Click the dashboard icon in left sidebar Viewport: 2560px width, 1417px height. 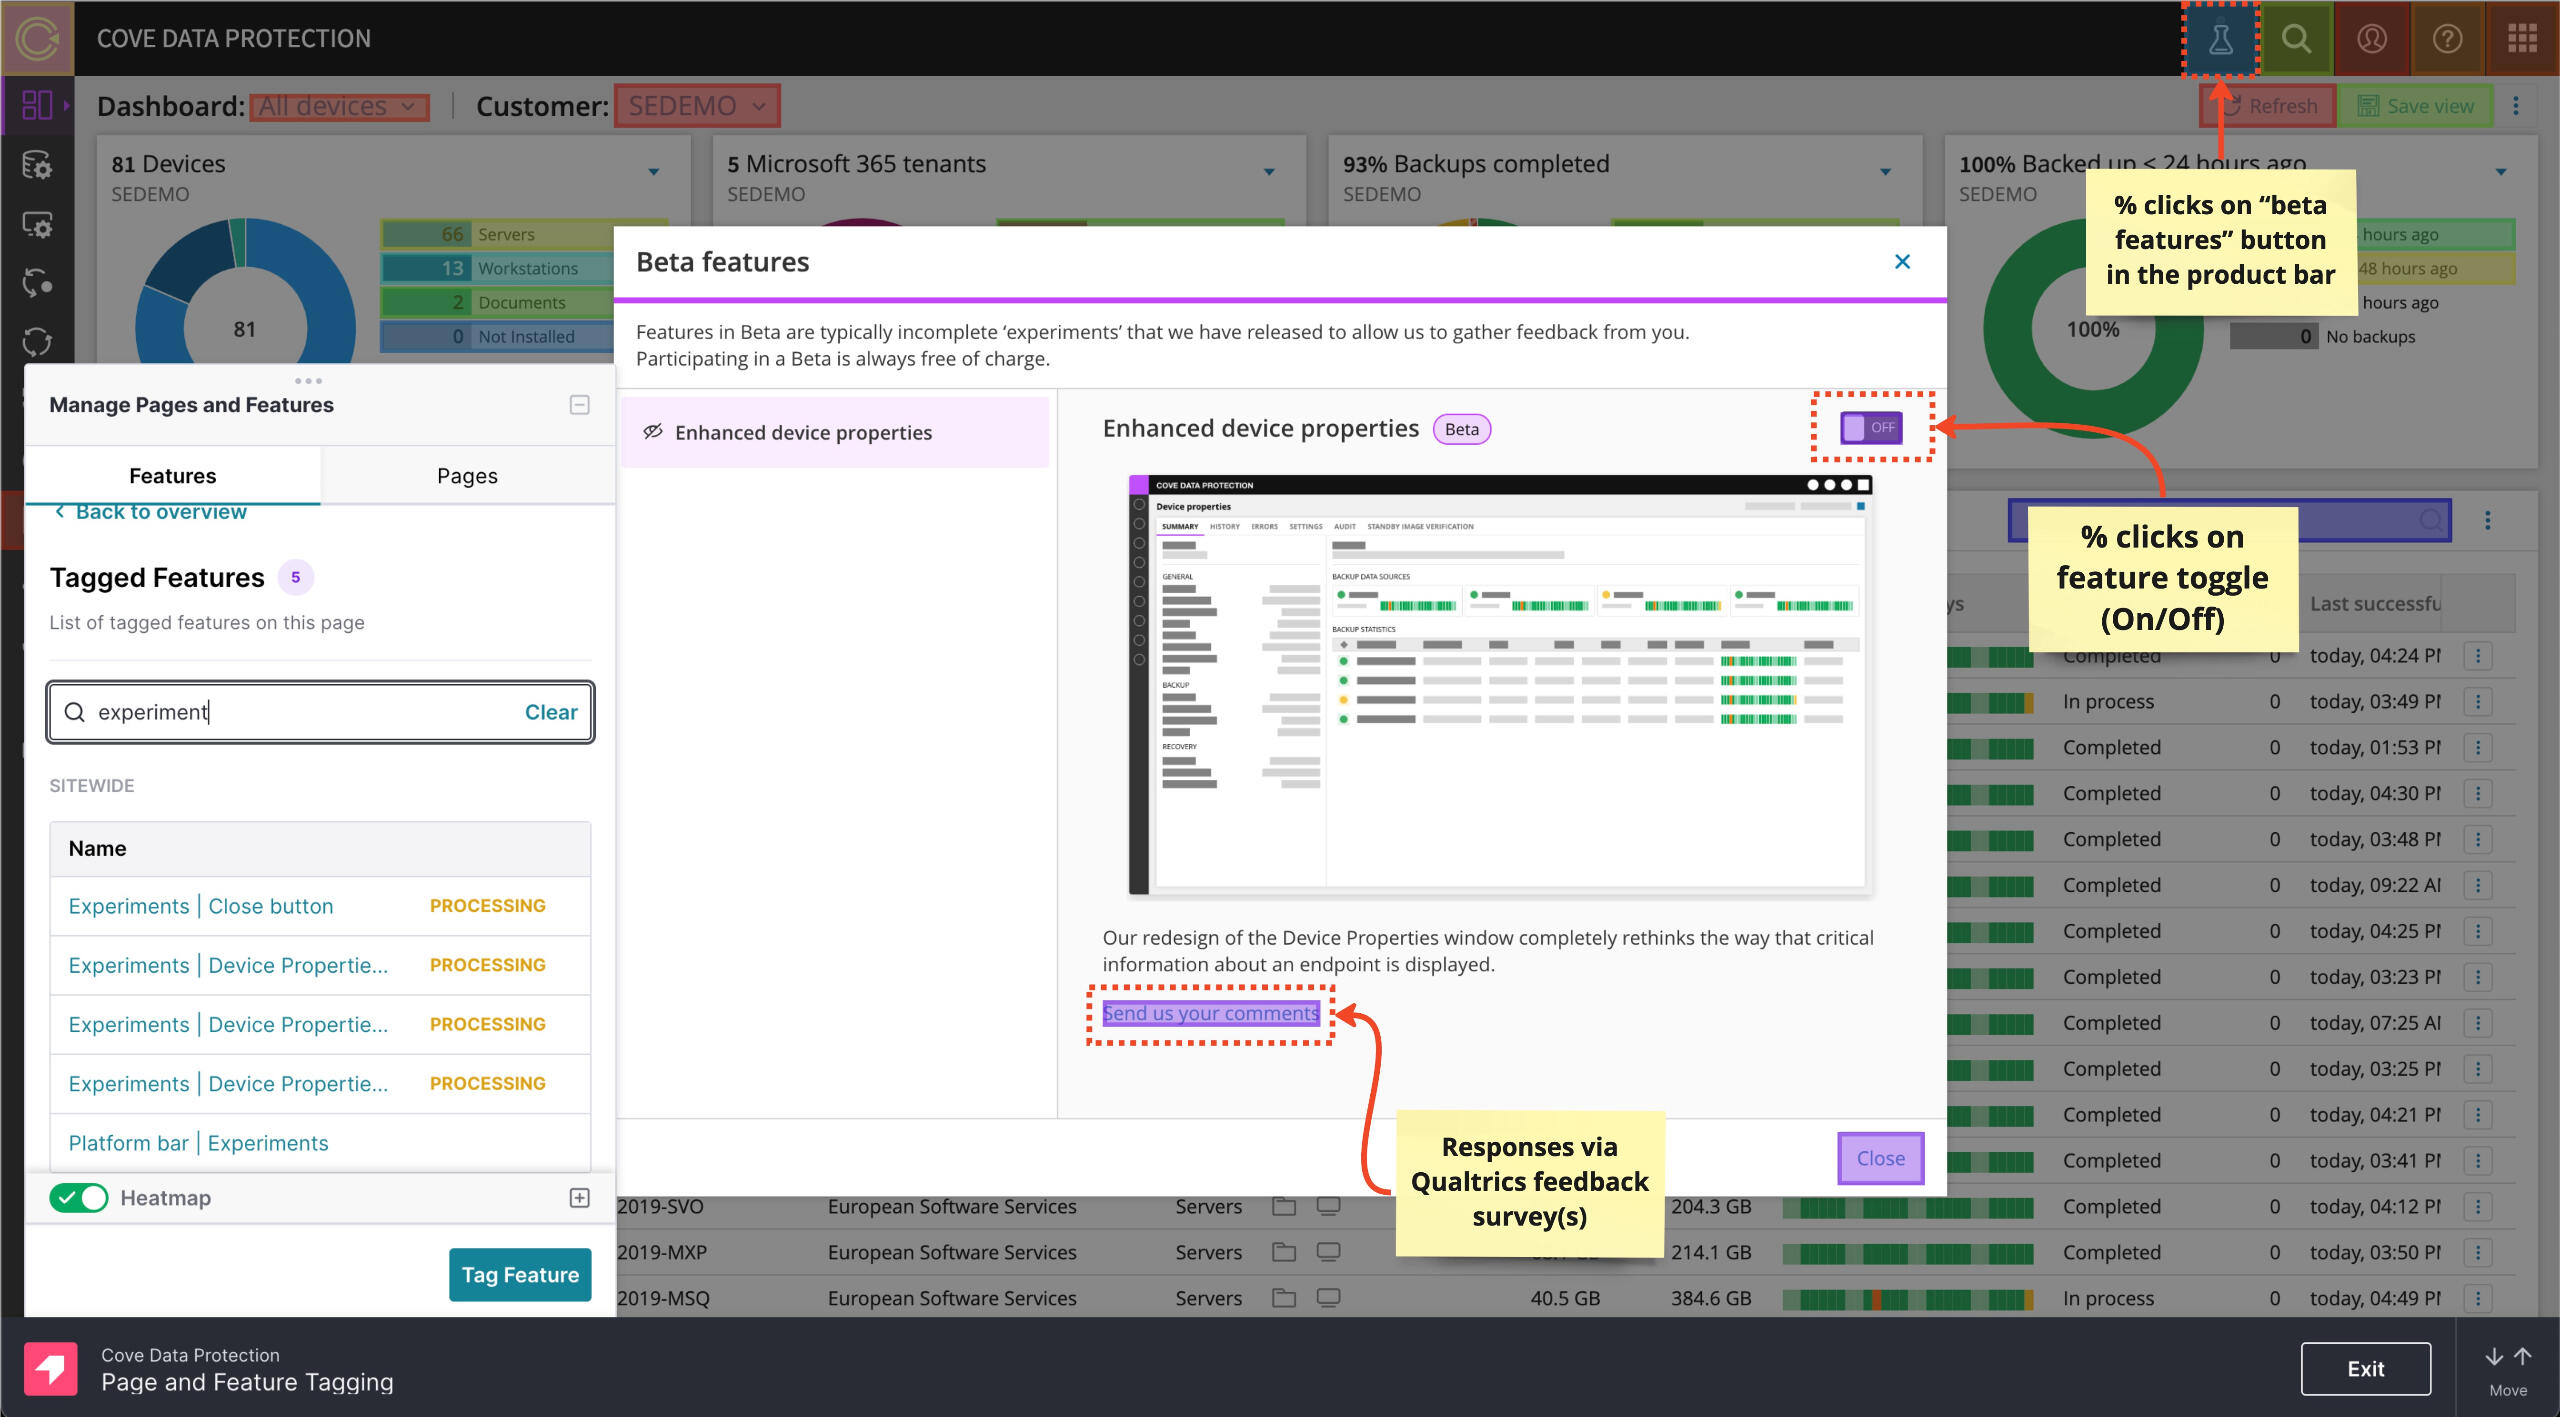(x=37, y=105)
